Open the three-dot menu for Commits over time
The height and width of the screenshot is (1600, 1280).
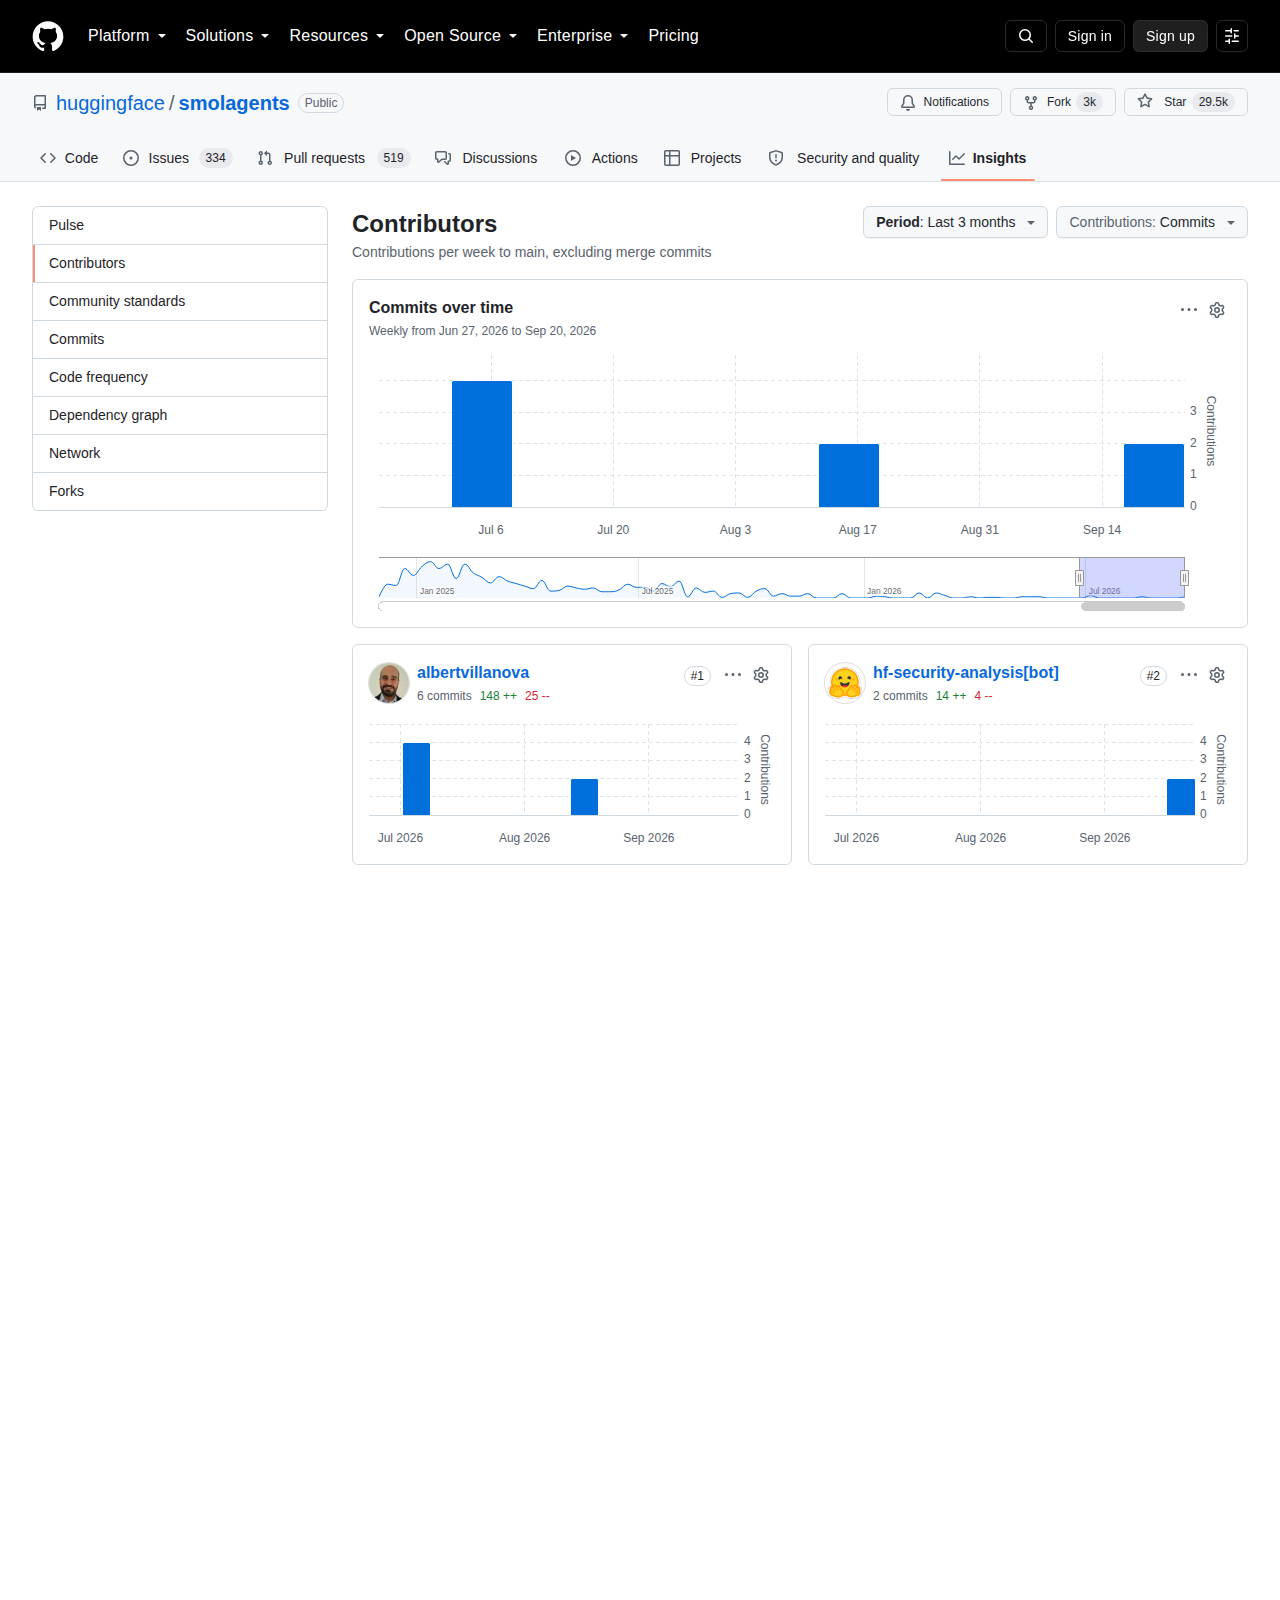pos(1189,310)
